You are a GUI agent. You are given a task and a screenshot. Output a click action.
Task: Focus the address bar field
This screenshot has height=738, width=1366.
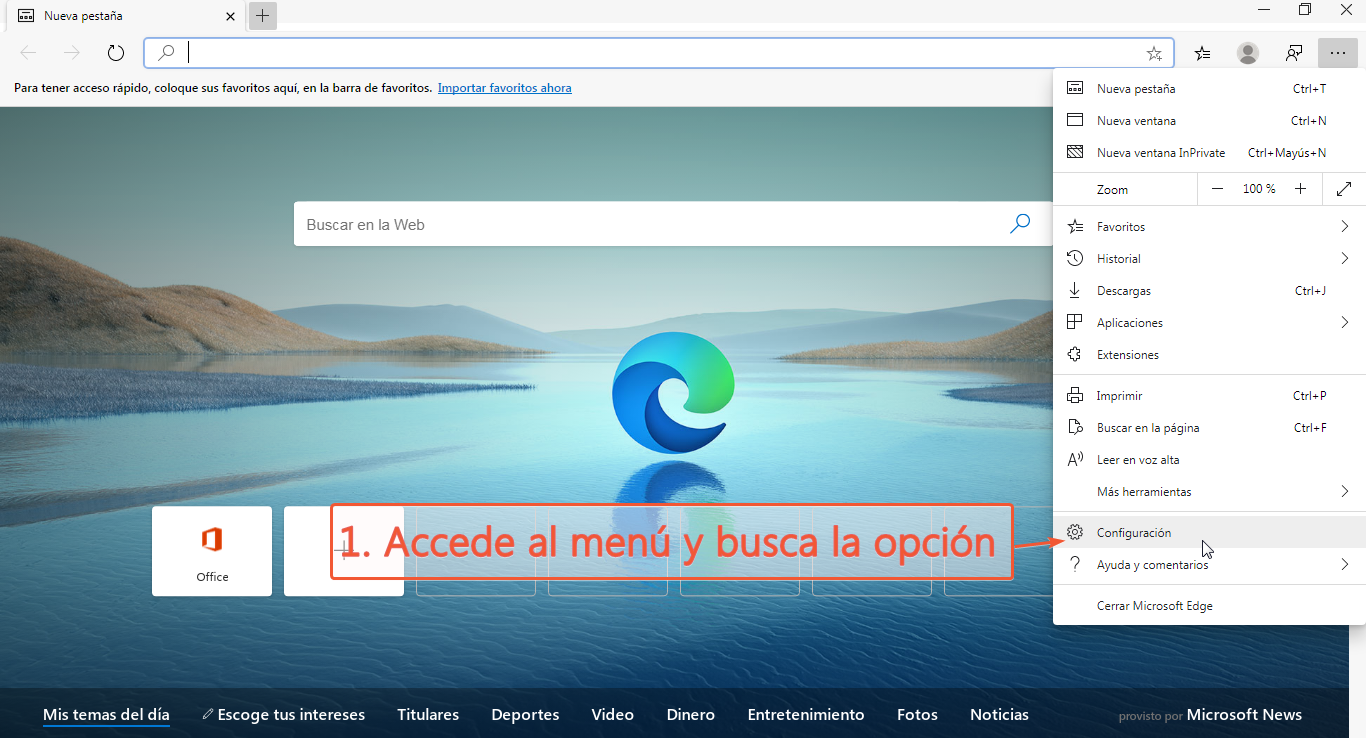tap(660, 53)
